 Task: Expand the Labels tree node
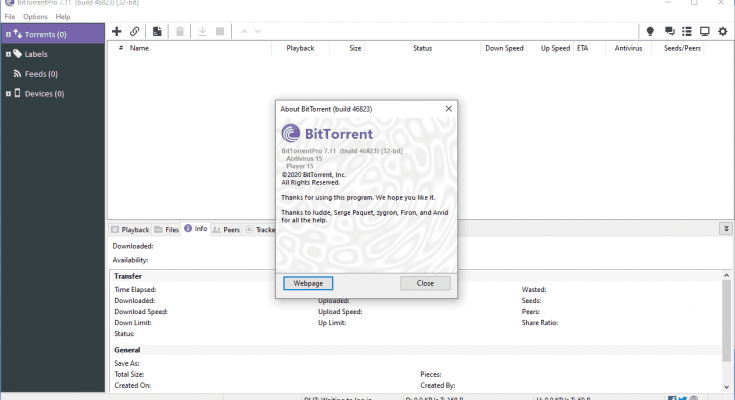pos(8,54)
